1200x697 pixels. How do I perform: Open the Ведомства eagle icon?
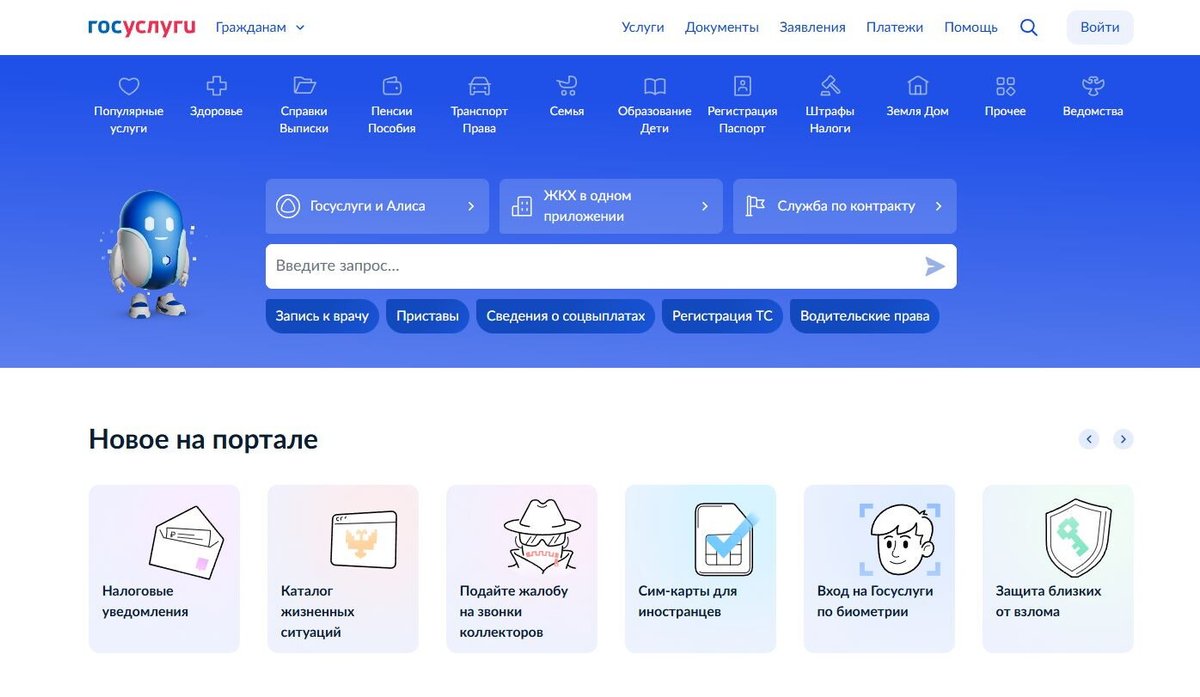tap(1093, 86)
